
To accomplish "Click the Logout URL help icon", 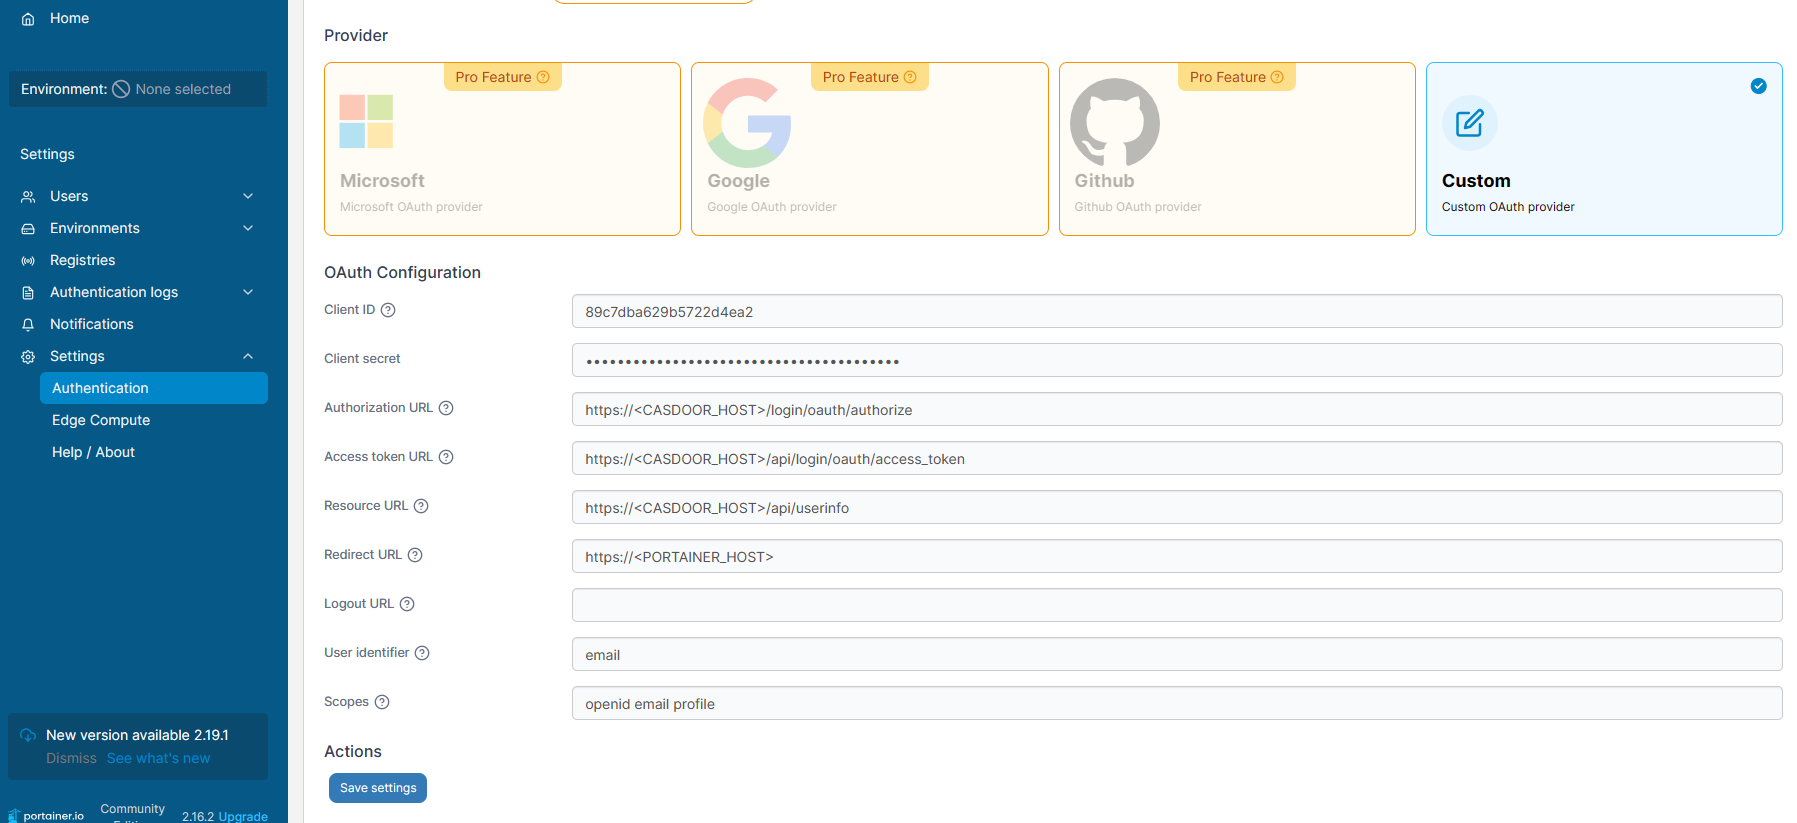I will tap(407, 604).
